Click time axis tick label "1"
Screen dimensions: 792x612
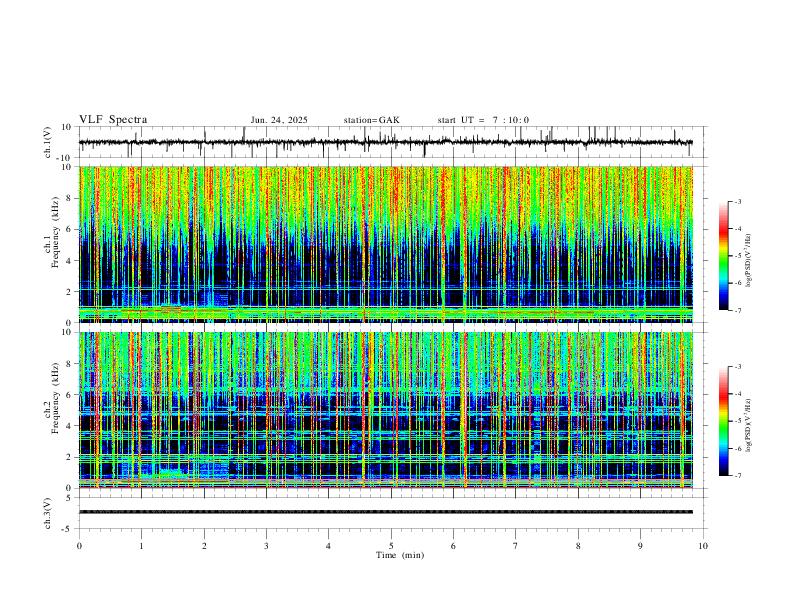tap(141, 546)
